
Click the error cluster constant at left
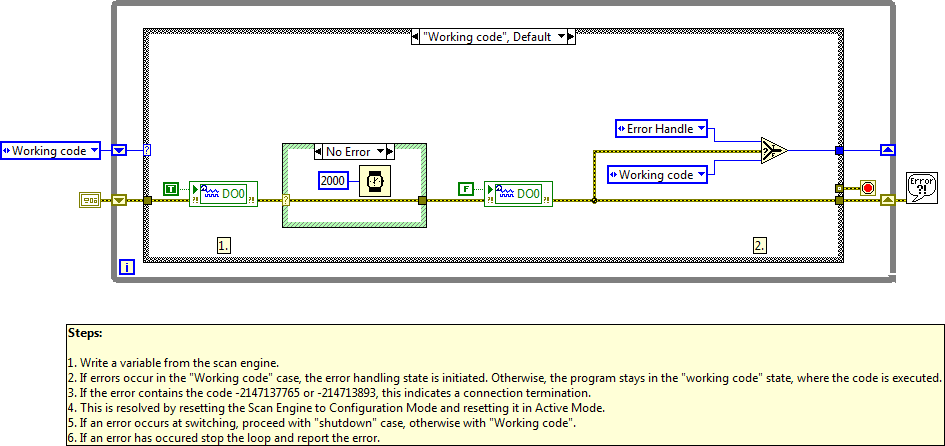88,200
